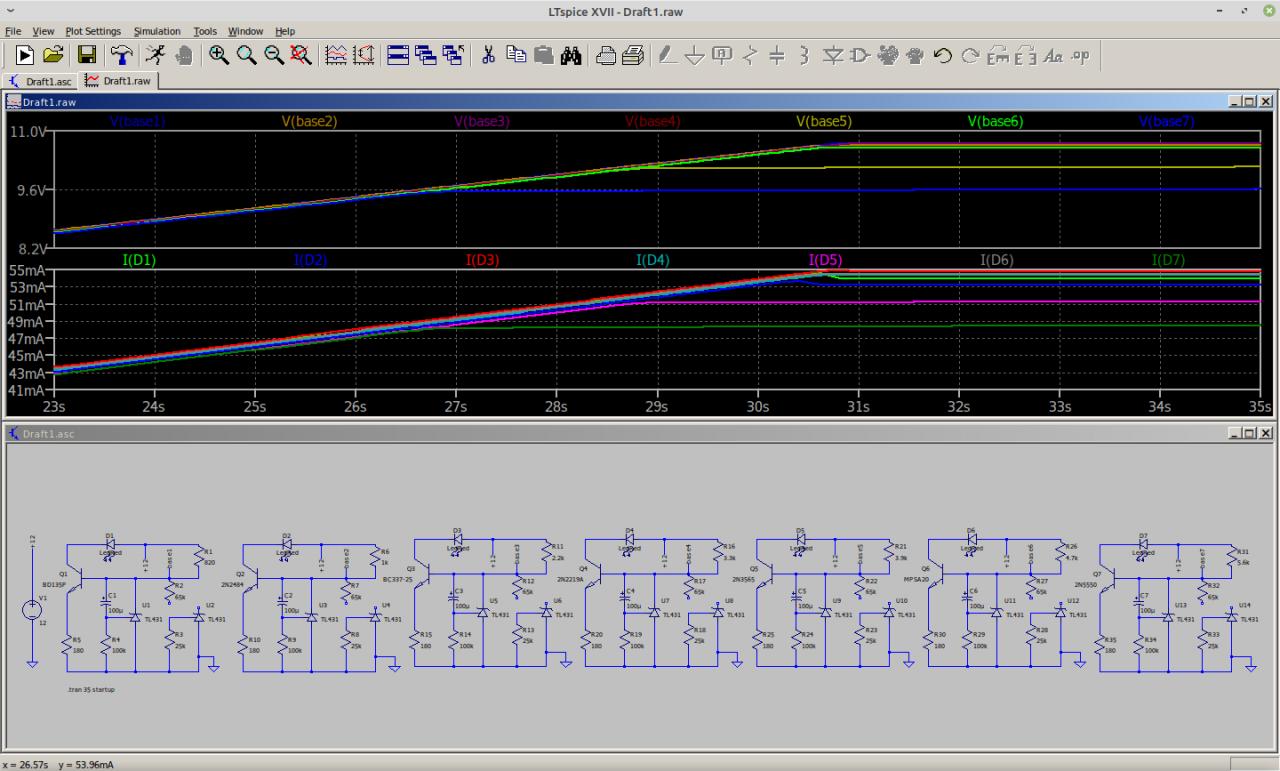The width and height of the screenshot is (1280, 771).
Task: Click the Undo arrow icon
Action: pos(942,55)
